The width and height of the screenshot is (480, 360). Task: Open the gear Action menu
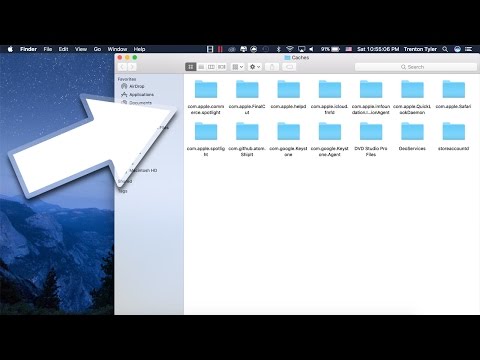[x=255, y=67]
